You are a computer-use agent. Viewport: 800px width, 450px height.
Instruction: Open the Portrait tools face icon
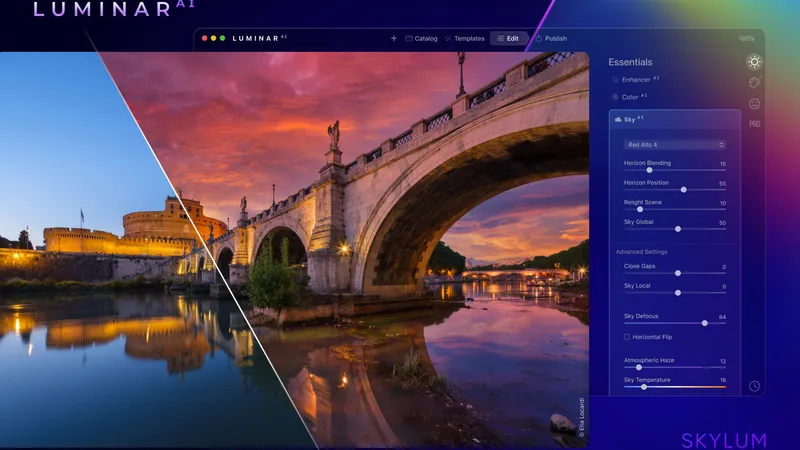coord(754,103)
